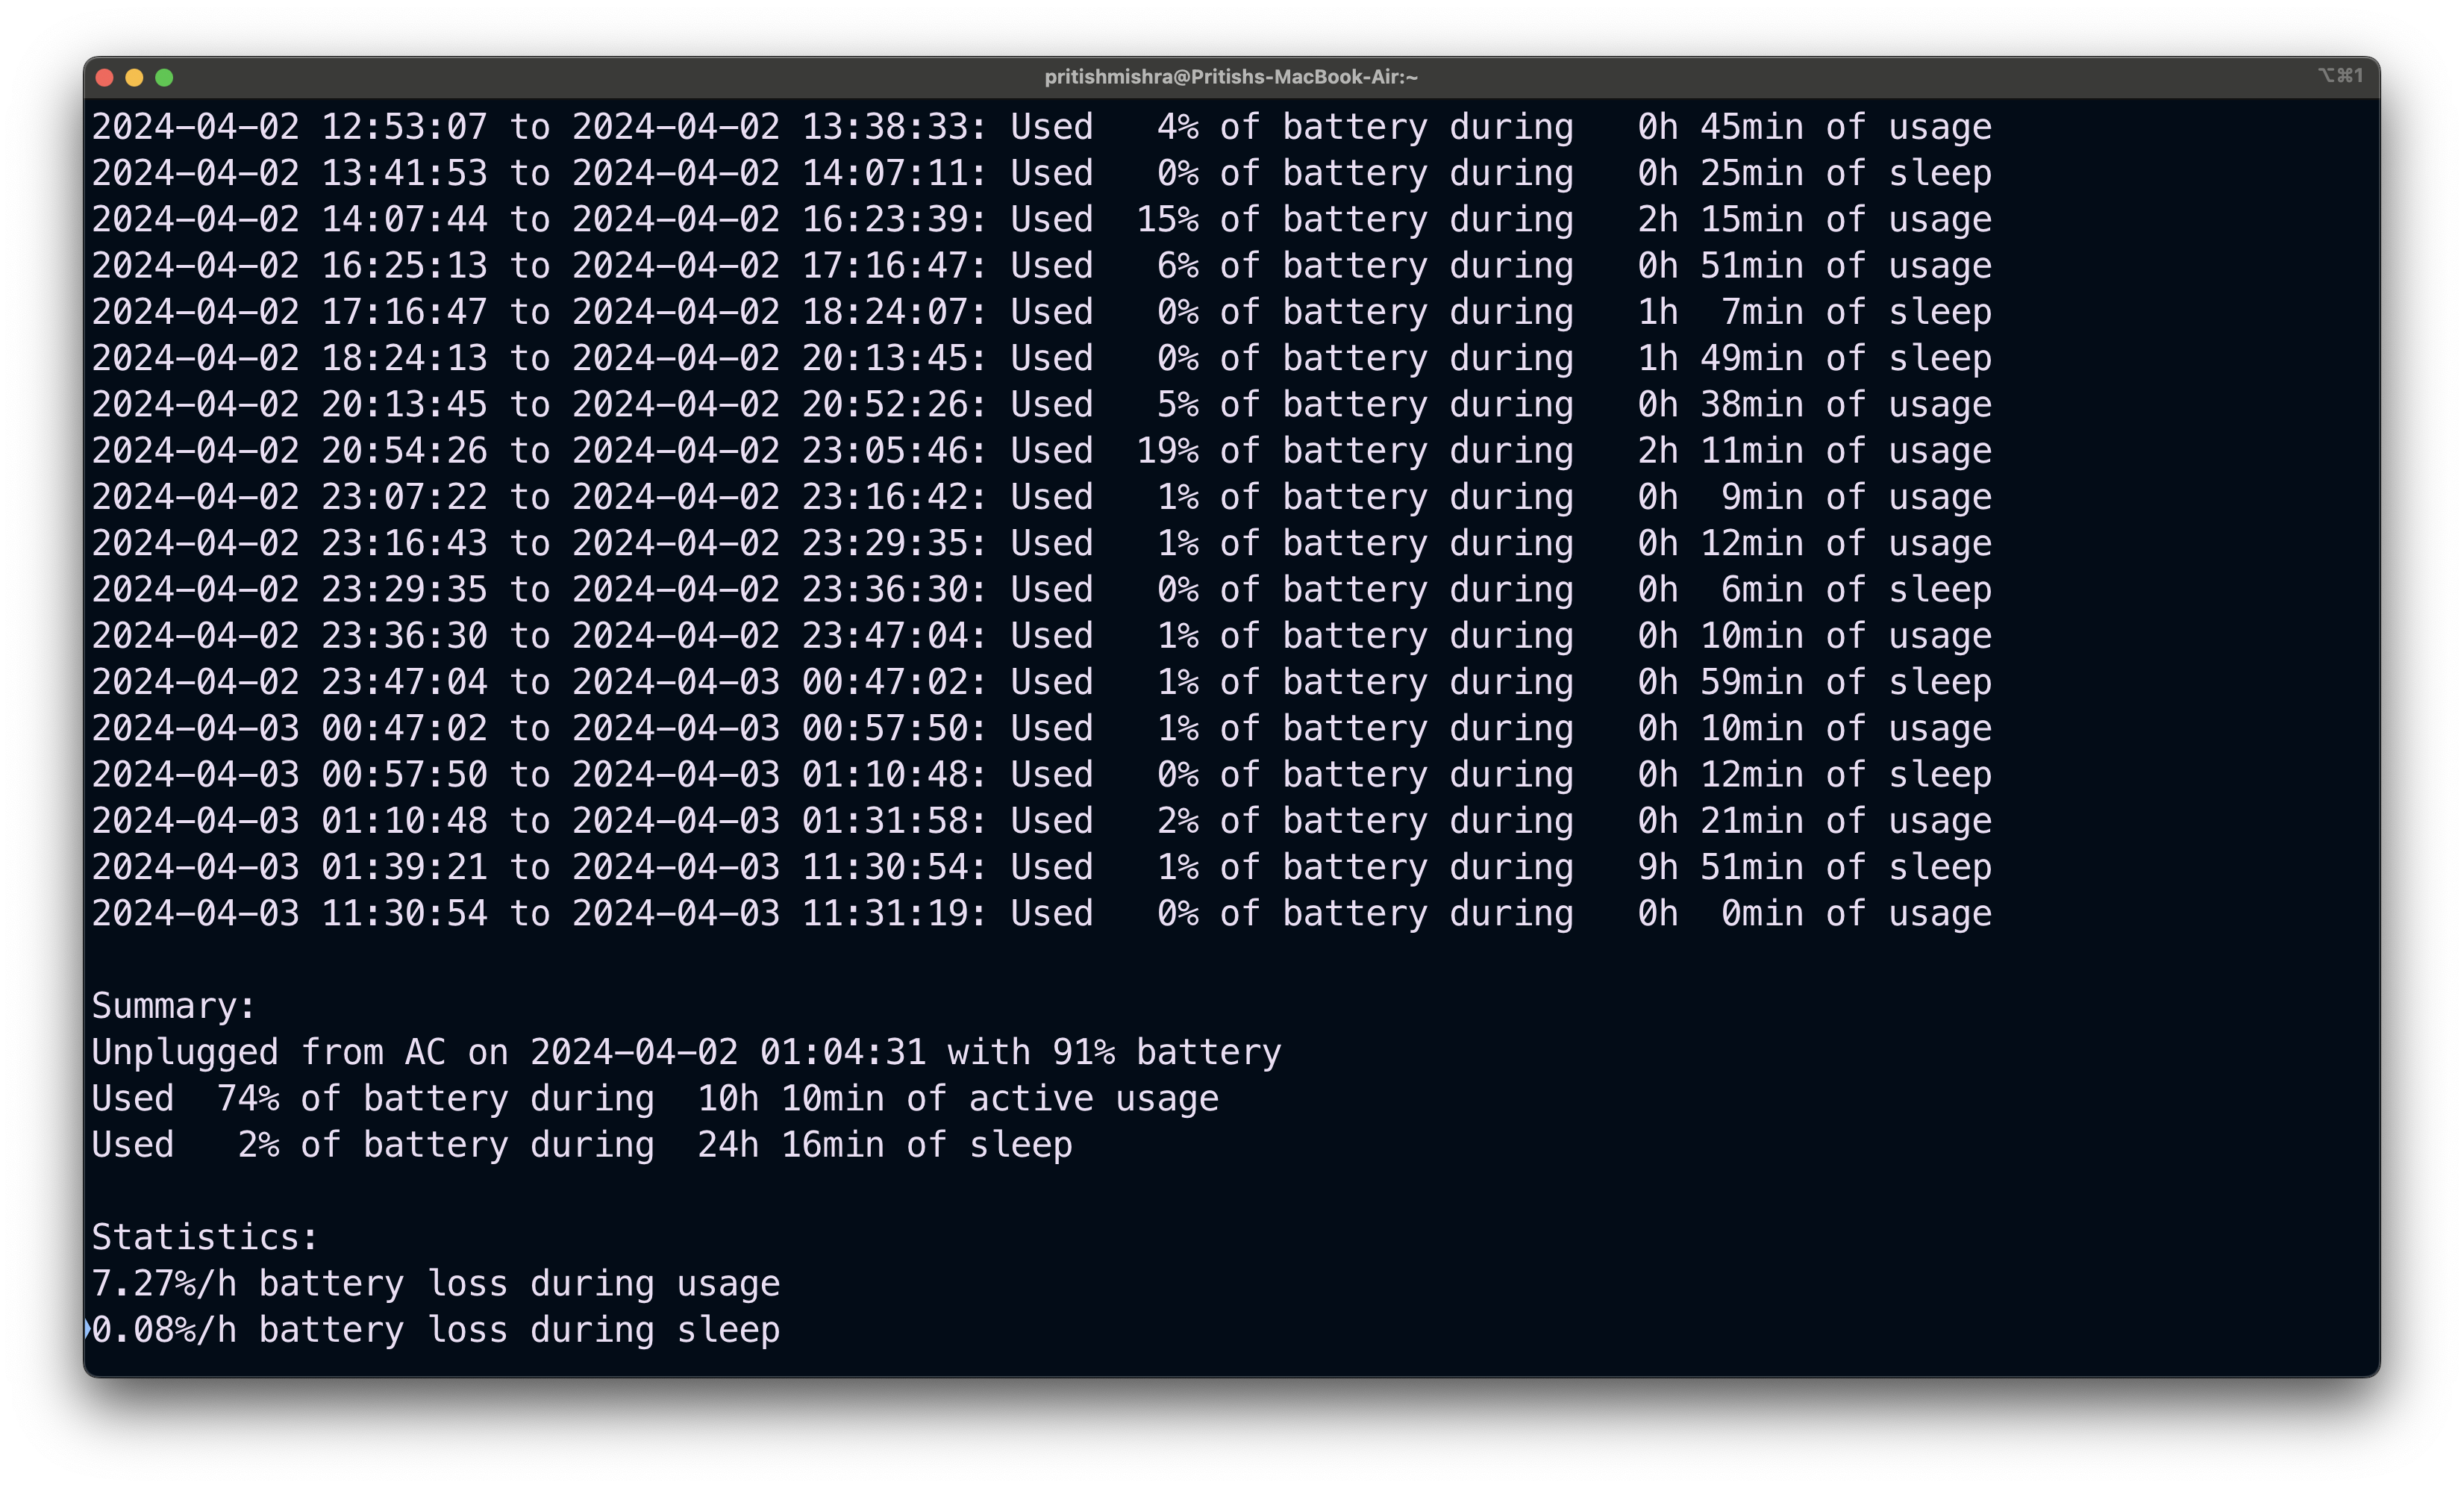Image resolution: width=2464 pixels, height=1488 pixels.
Task: Click the pritishmishra@Pritishs-MacBook-Air window title
Action: coord(1231,77)
